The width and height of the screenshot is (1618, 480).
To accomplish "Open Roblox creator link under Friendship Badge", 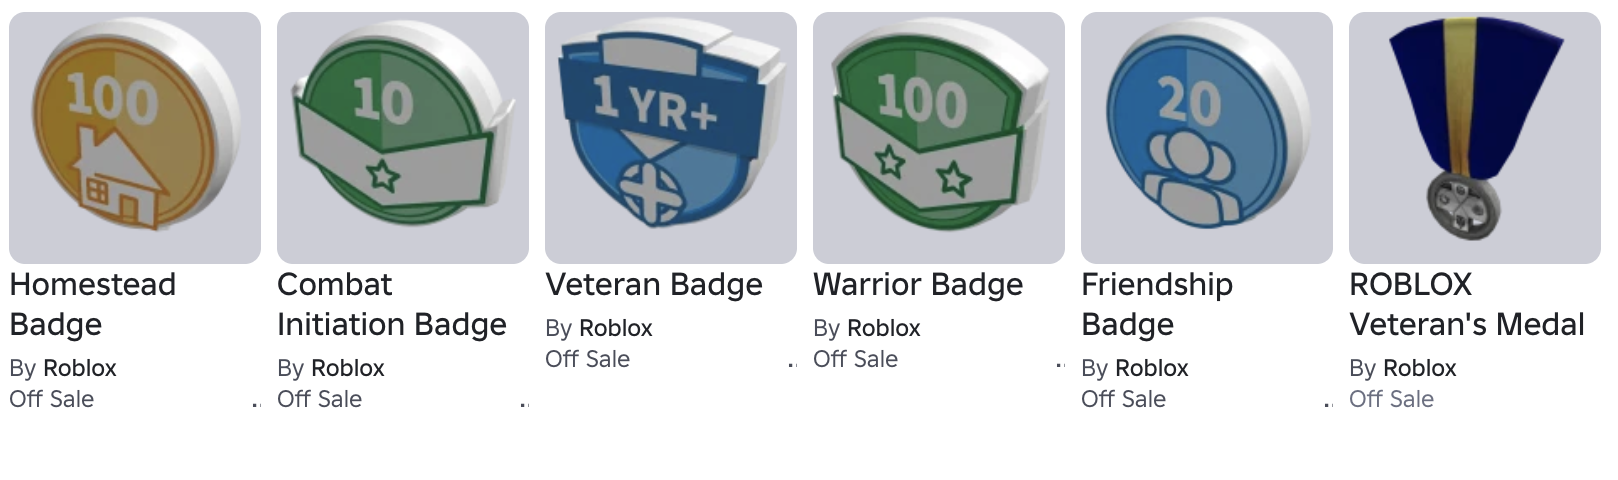I will (1152, 368).
